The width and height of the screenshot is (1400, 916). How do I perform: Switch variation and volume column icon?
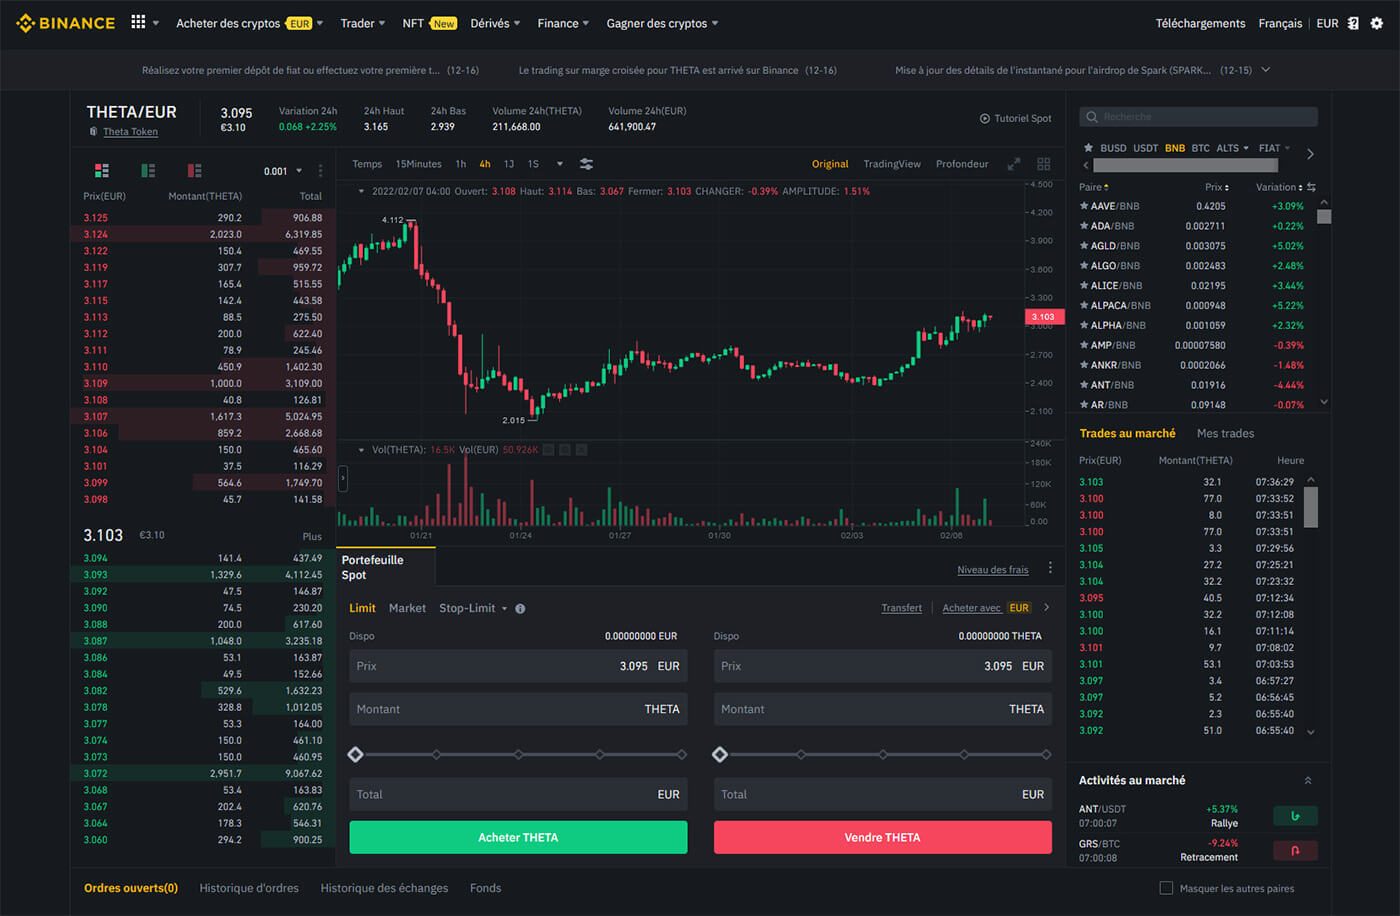pos(1311,187)
